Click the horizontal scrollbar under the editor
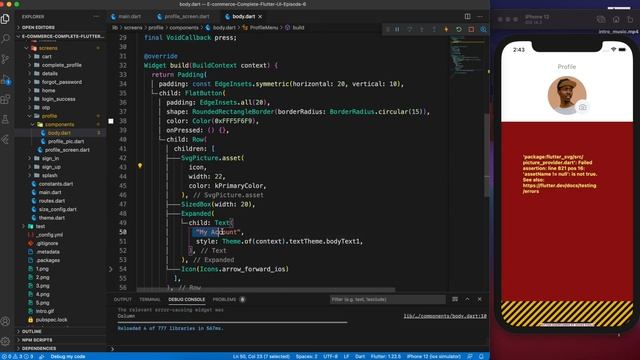 [266, 290]
